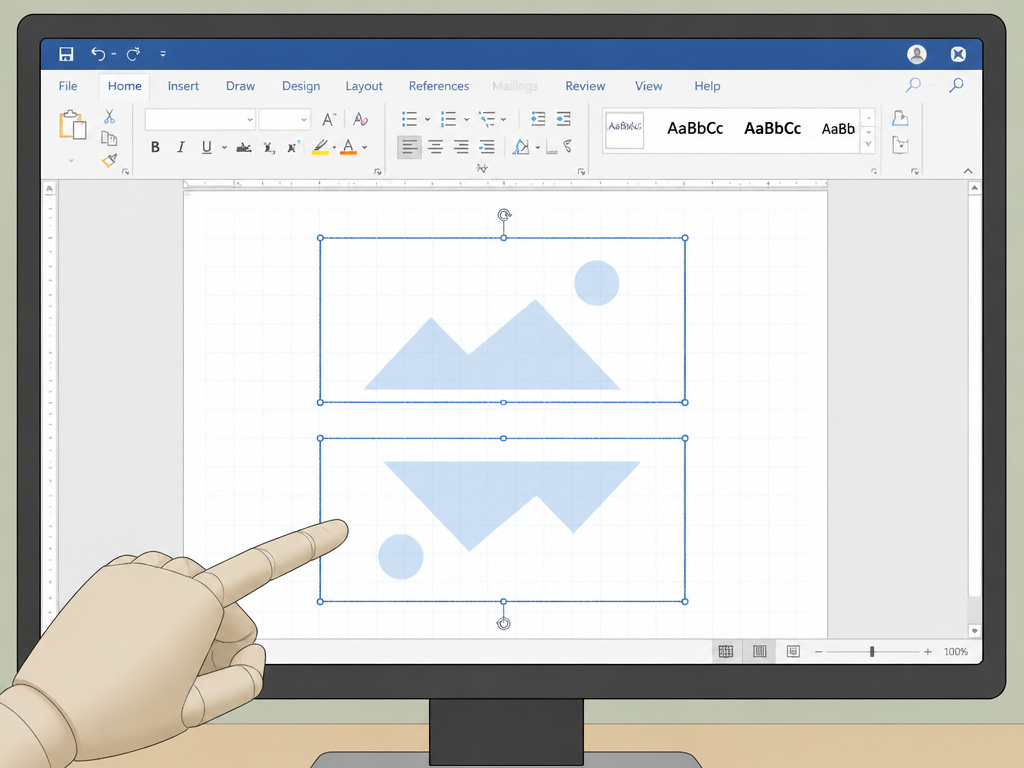Switch to the Insert tab

click(183, 86)
